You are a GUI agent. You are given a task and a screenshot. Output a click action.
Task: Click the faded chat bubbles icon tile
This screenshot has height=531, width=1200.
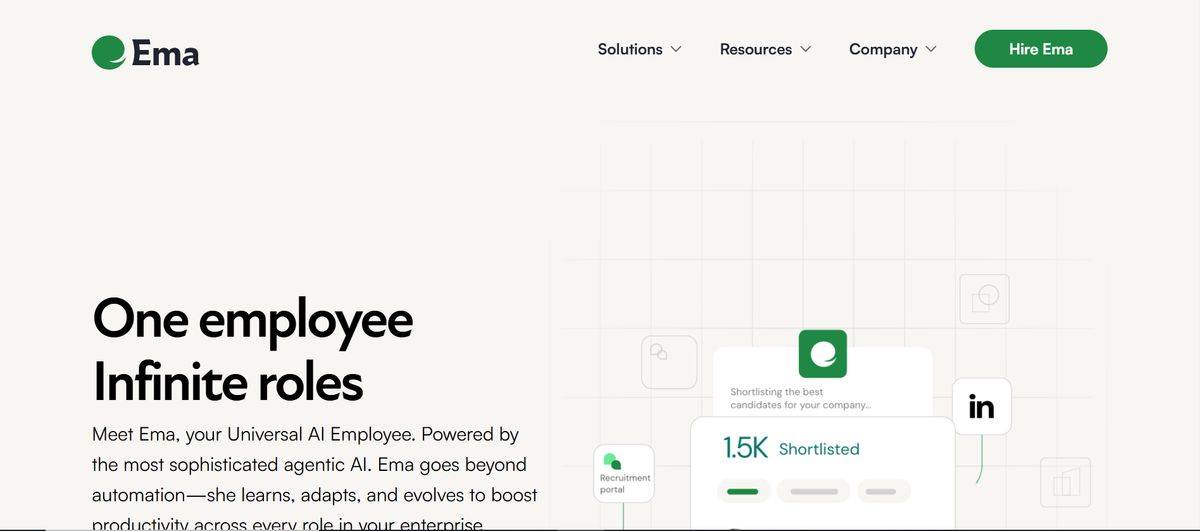(x=668, y=361)
